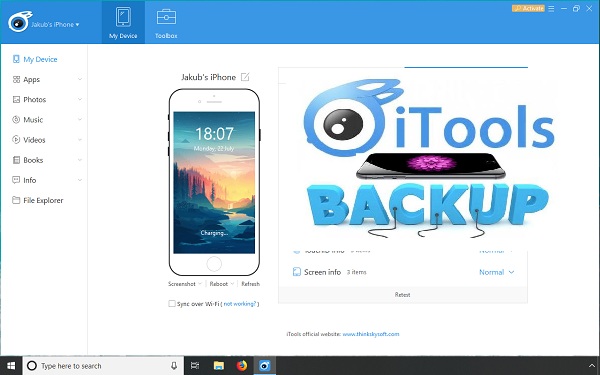600x375 pixels.
Task: Click the Info sidebar icon
Action: click(16, 180)
